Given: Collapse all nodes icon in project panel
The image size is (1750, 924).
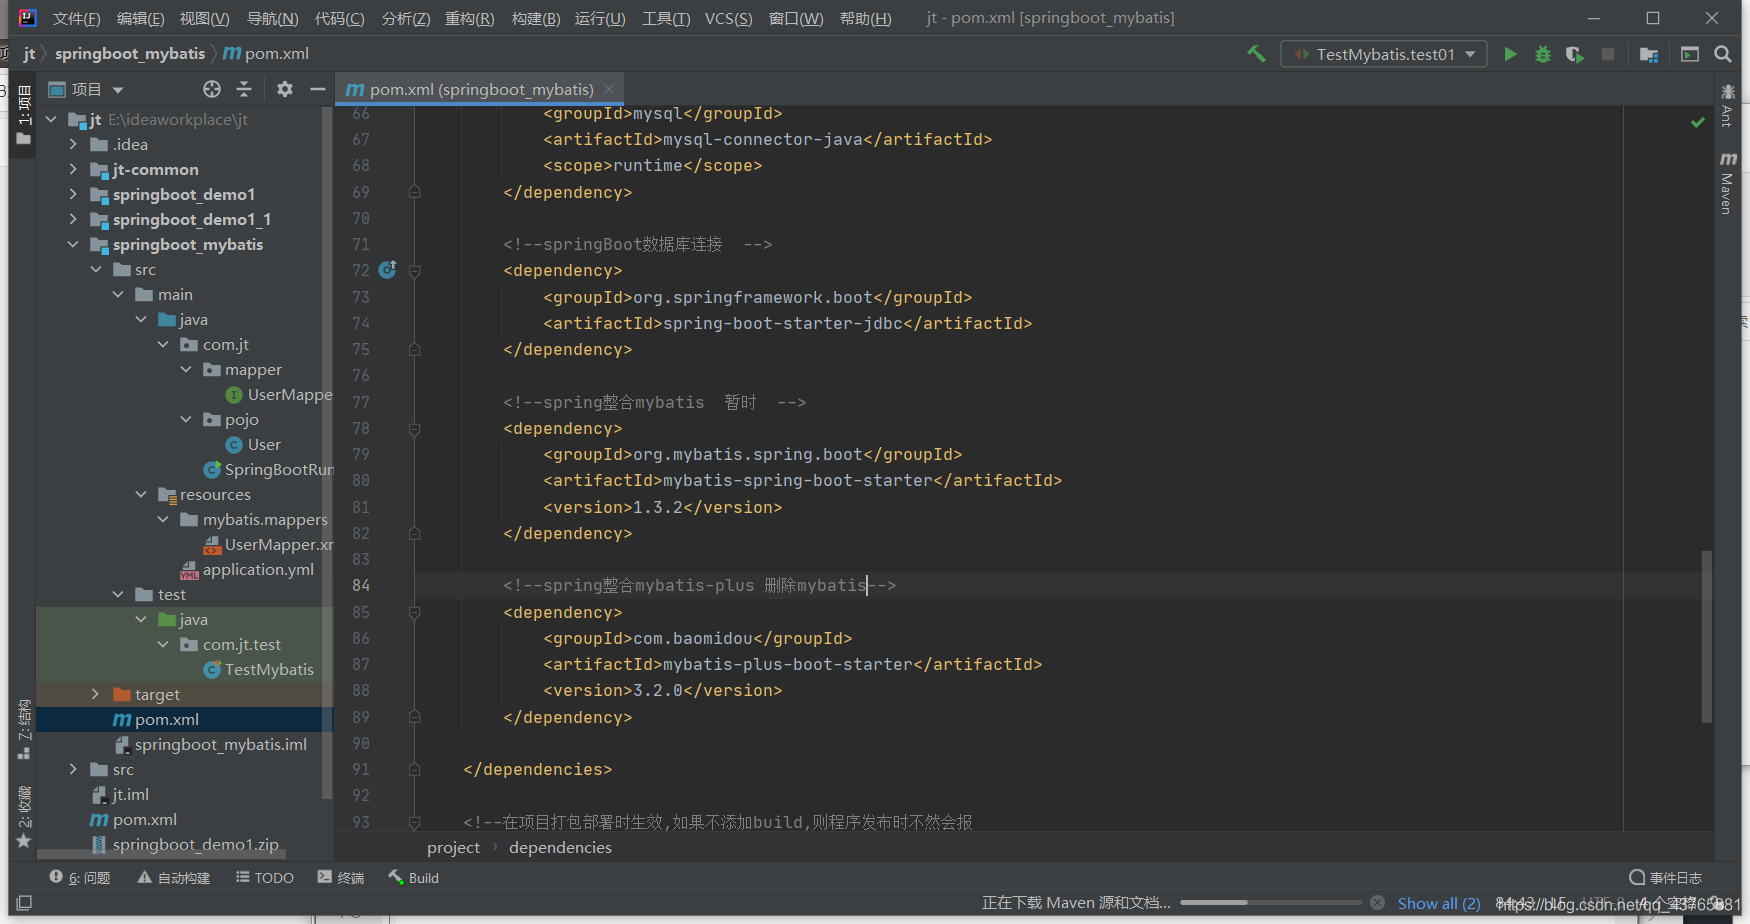Looking at the screenshot, I should (244, 89).
